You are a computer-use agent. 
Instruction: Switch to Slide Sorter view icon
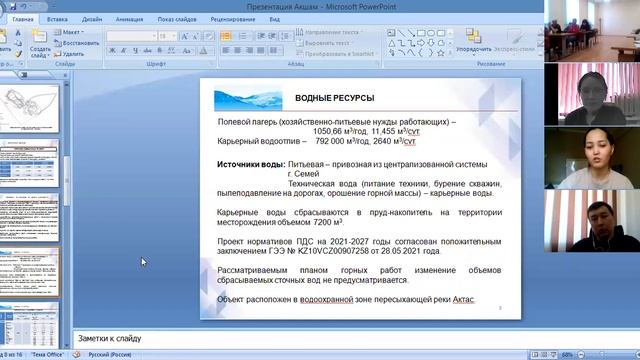click(544, 355)
